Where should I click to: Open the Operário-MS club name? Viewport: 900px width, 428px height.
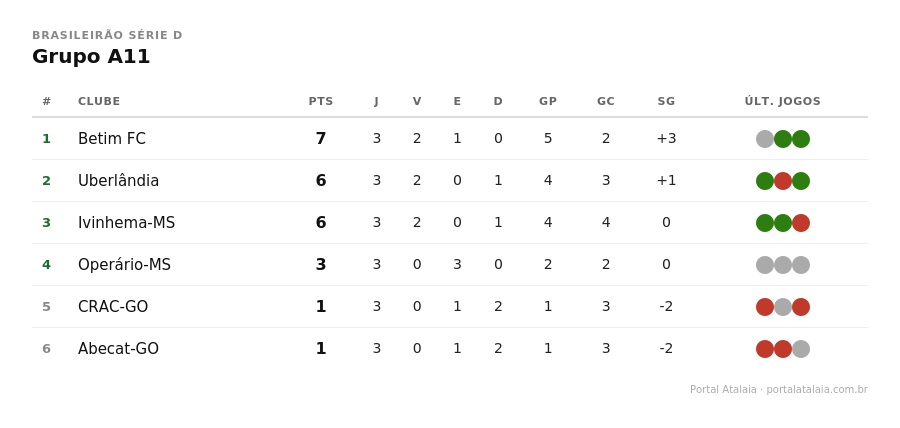click(x=124, y=265)
